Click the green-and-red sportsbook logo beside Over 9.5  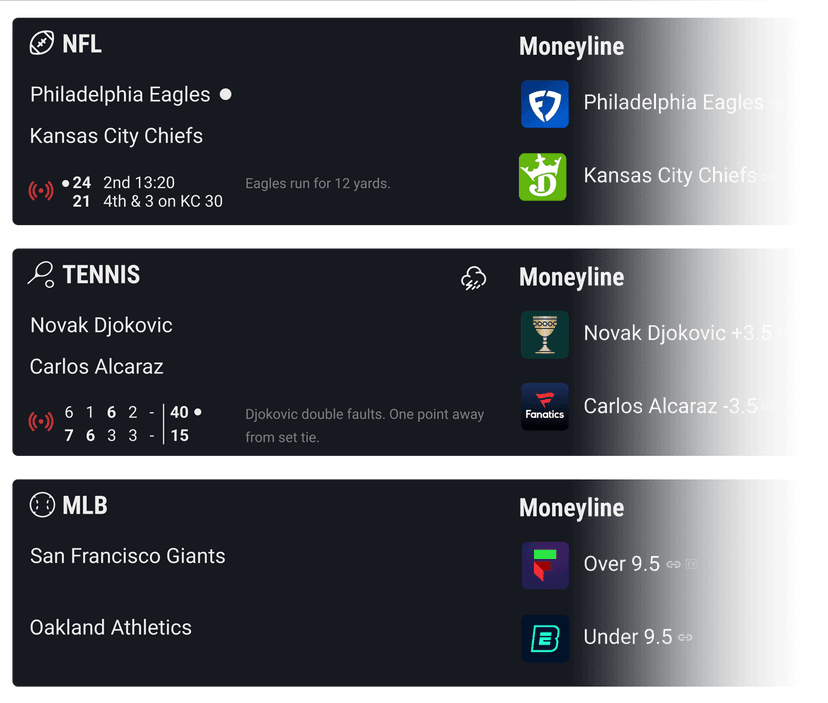[545, 566]
